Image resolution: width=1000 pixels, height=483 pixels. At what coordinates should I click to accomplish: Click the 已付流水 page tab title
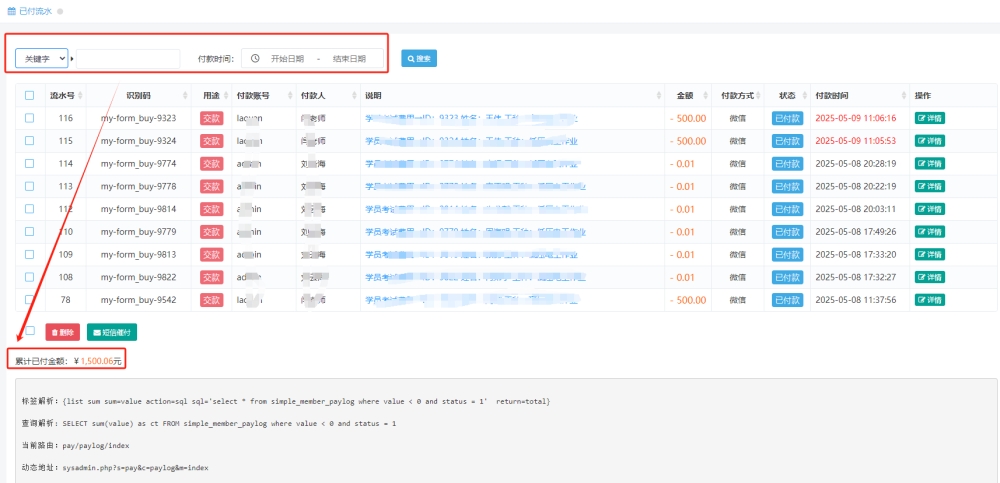(36, 11)
